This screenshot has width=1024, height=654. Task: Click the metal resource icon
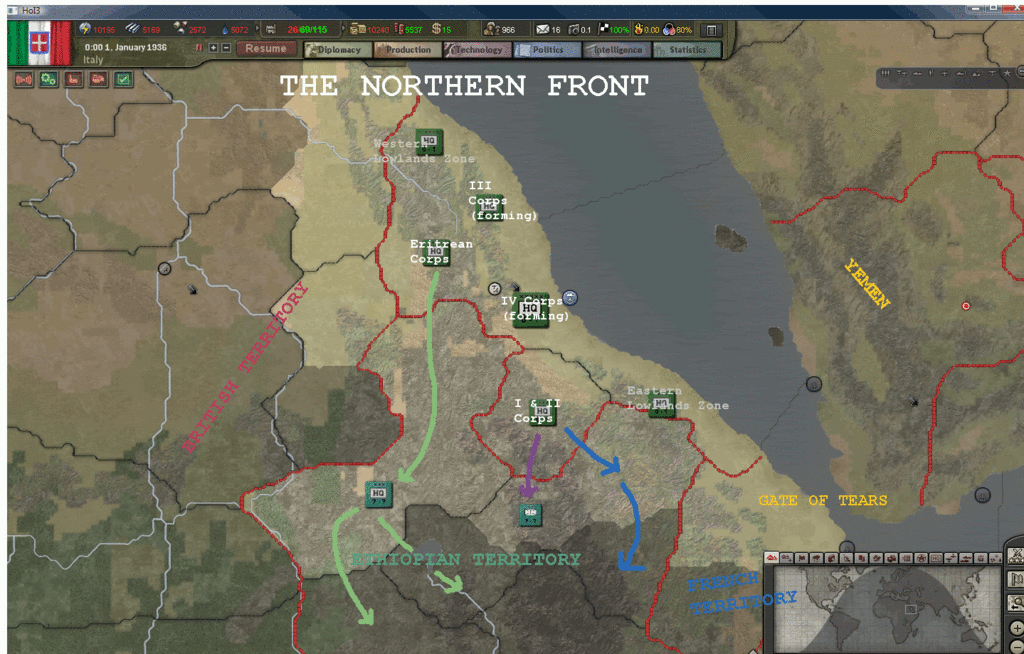point(133,28)
